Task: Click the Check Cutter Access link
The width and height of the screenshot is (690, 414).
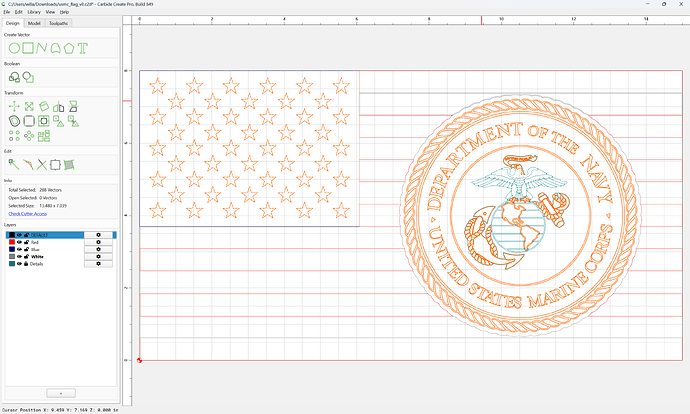Action: point(27,214)
